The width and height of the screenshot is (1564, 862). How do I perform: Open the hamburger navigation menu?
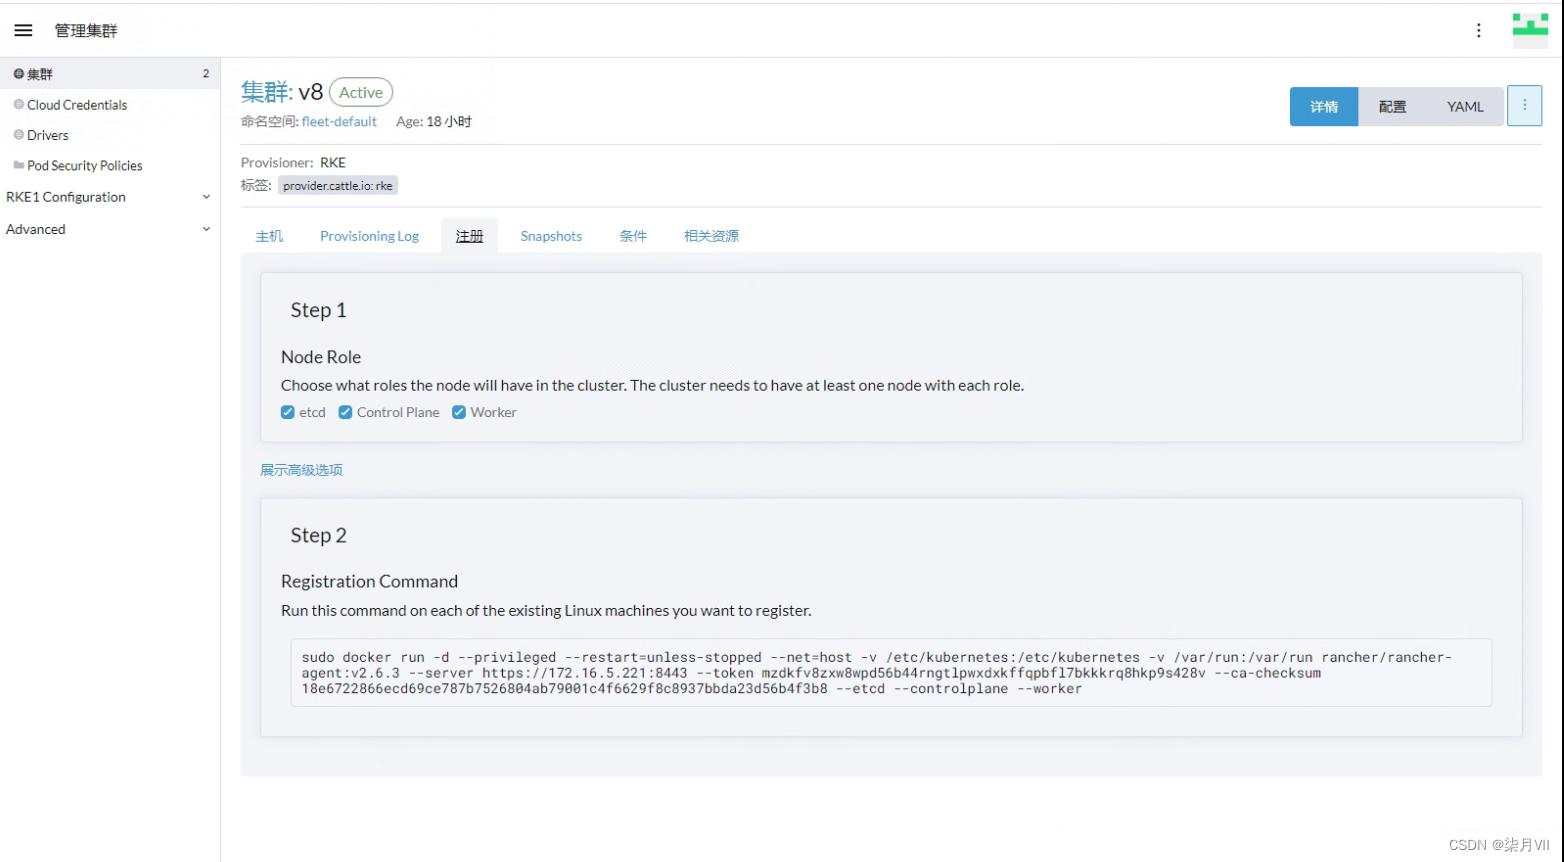pyautogui.click(x=23, y=31)
